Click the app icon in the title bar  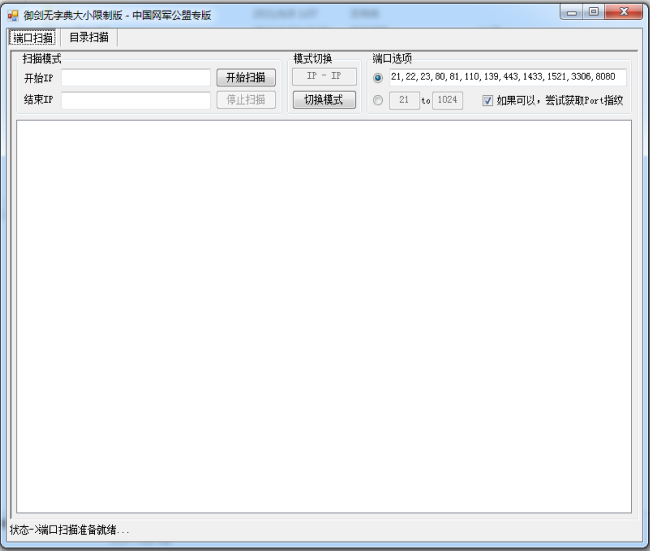coord(13,15)
